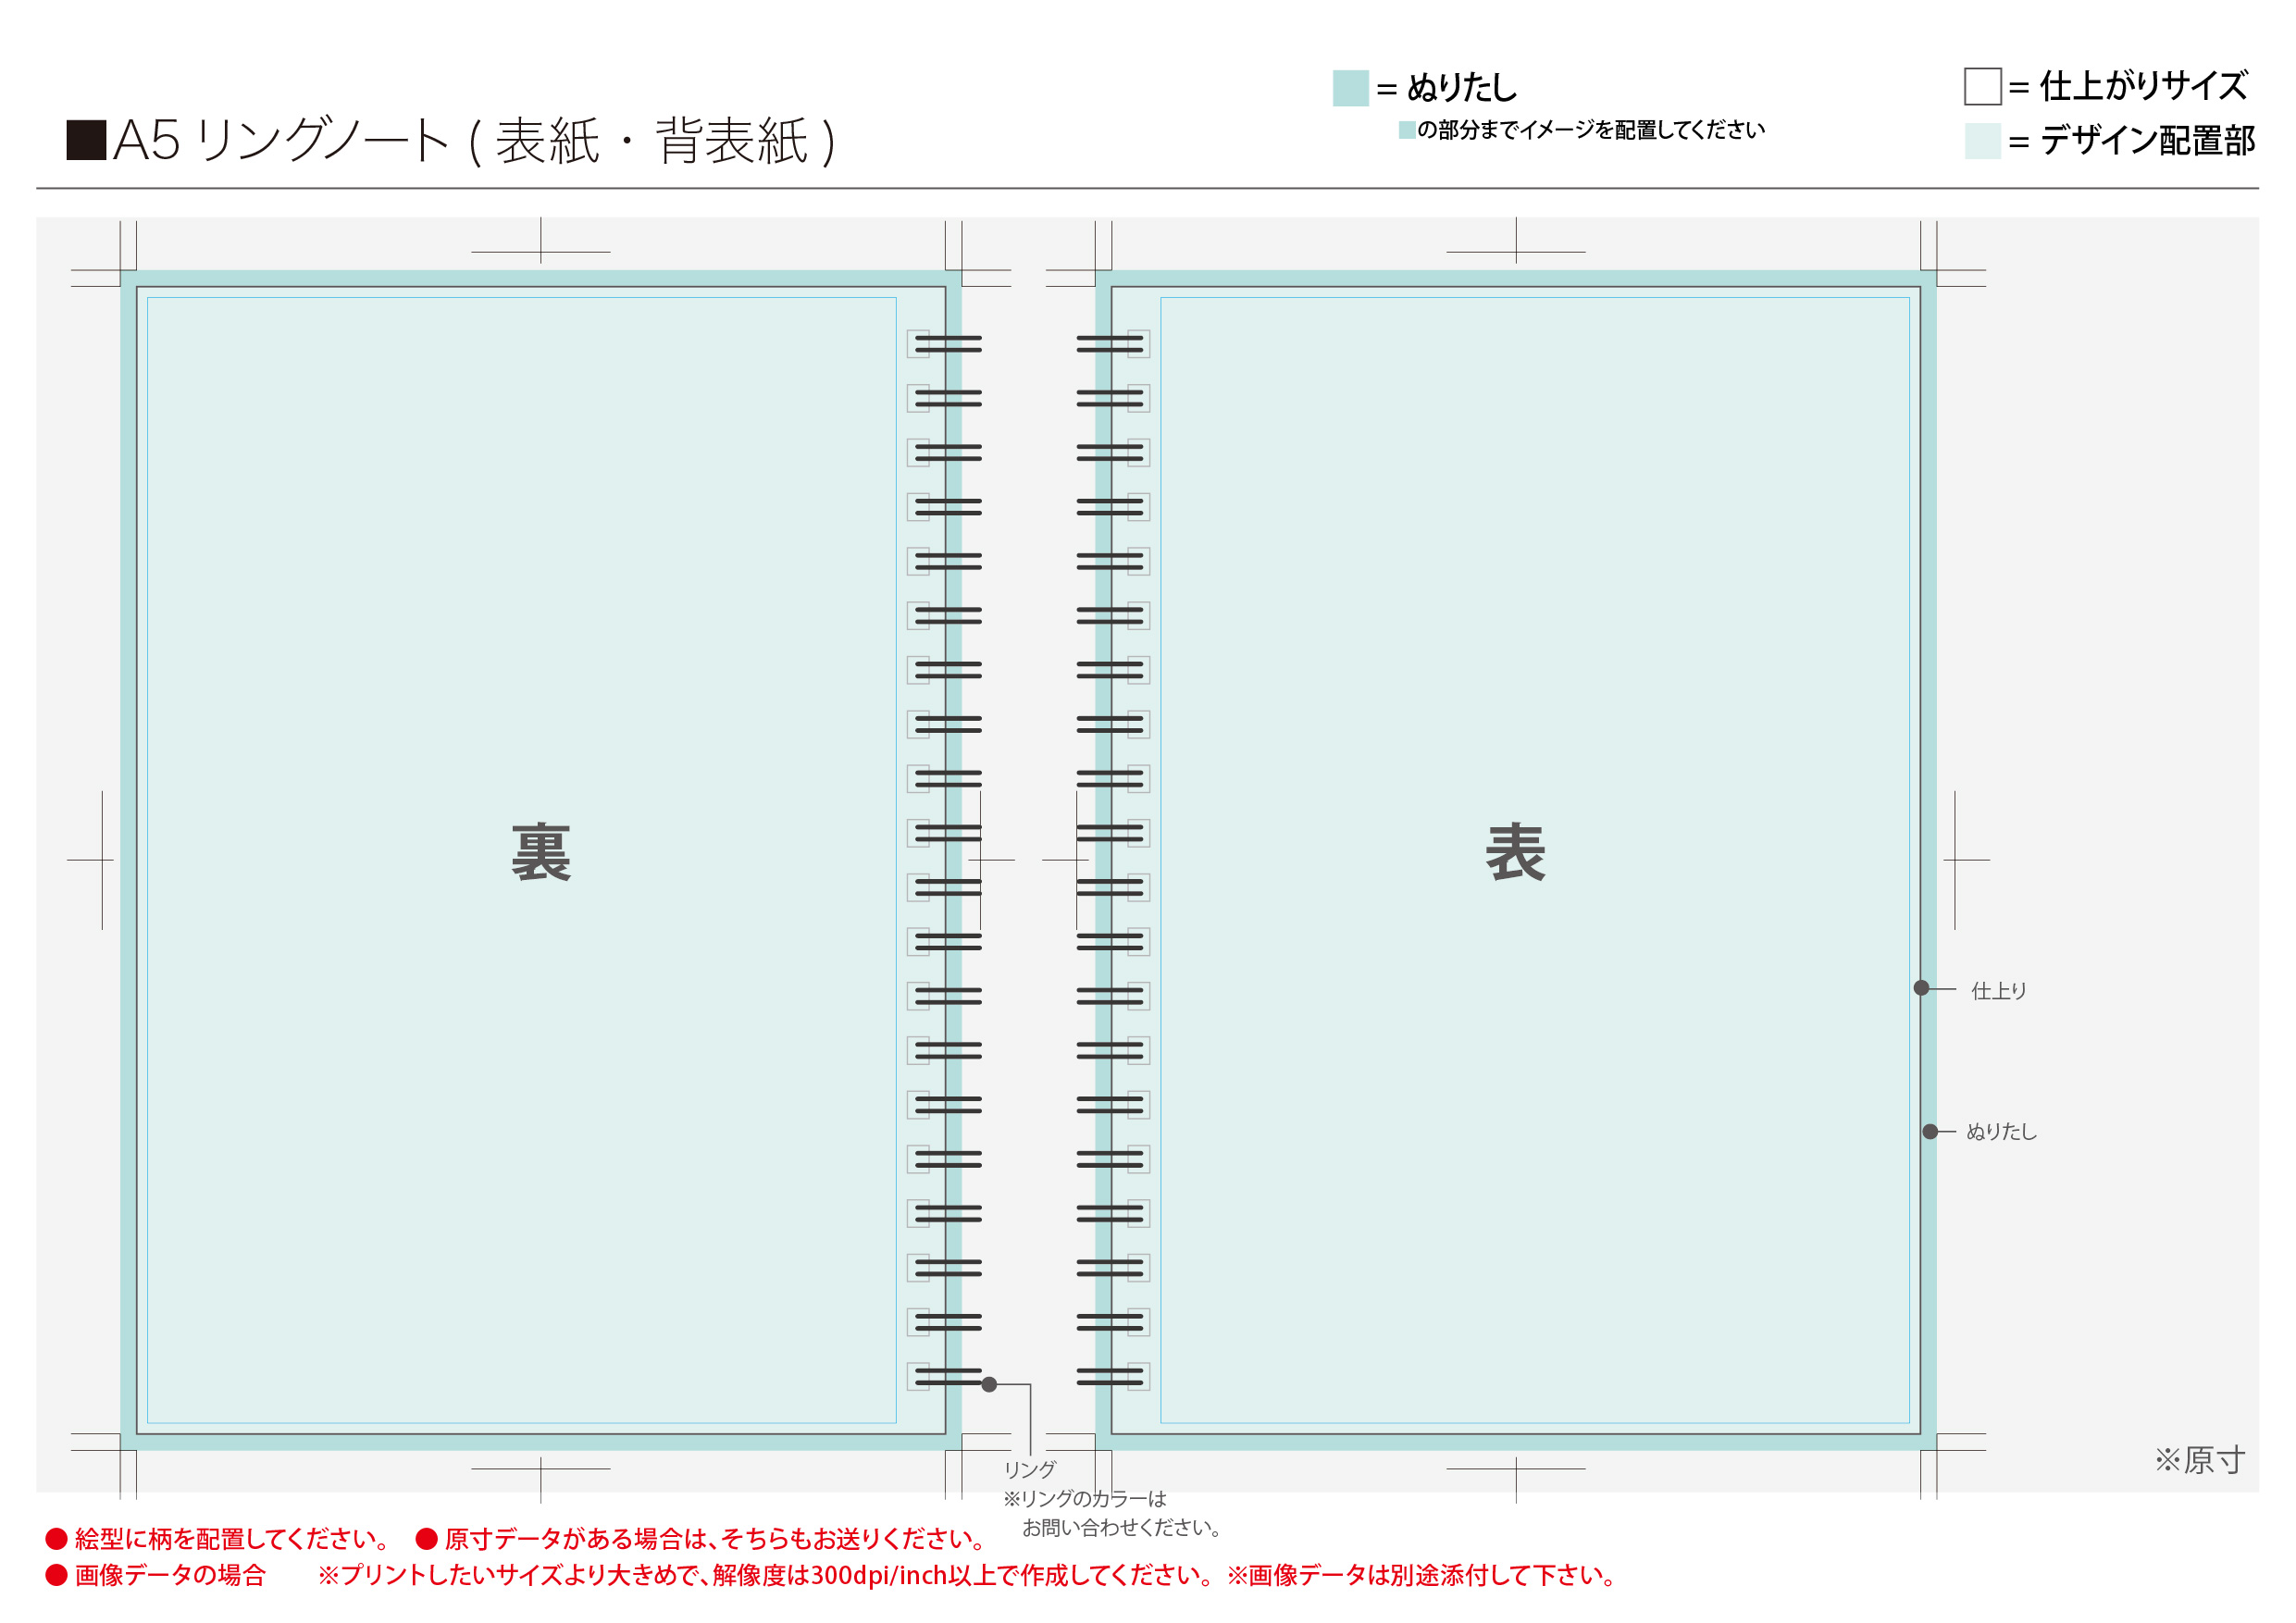Click the '裏' back cover label
This screenshot has width=2296, height=1623.
(x=541, y=852)
